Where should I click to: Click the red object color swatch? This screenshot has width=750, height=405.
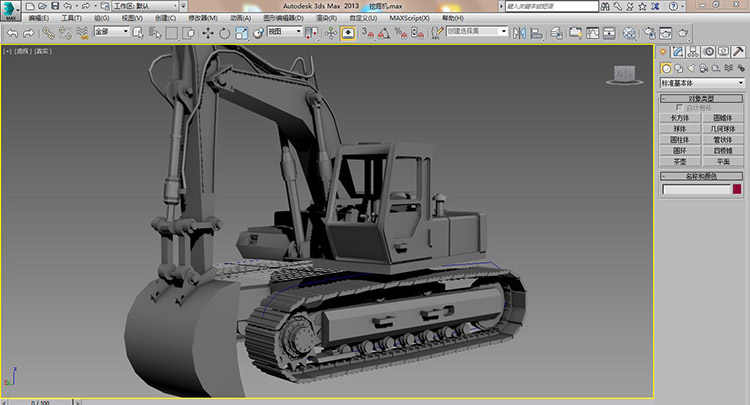coord(737,189)
